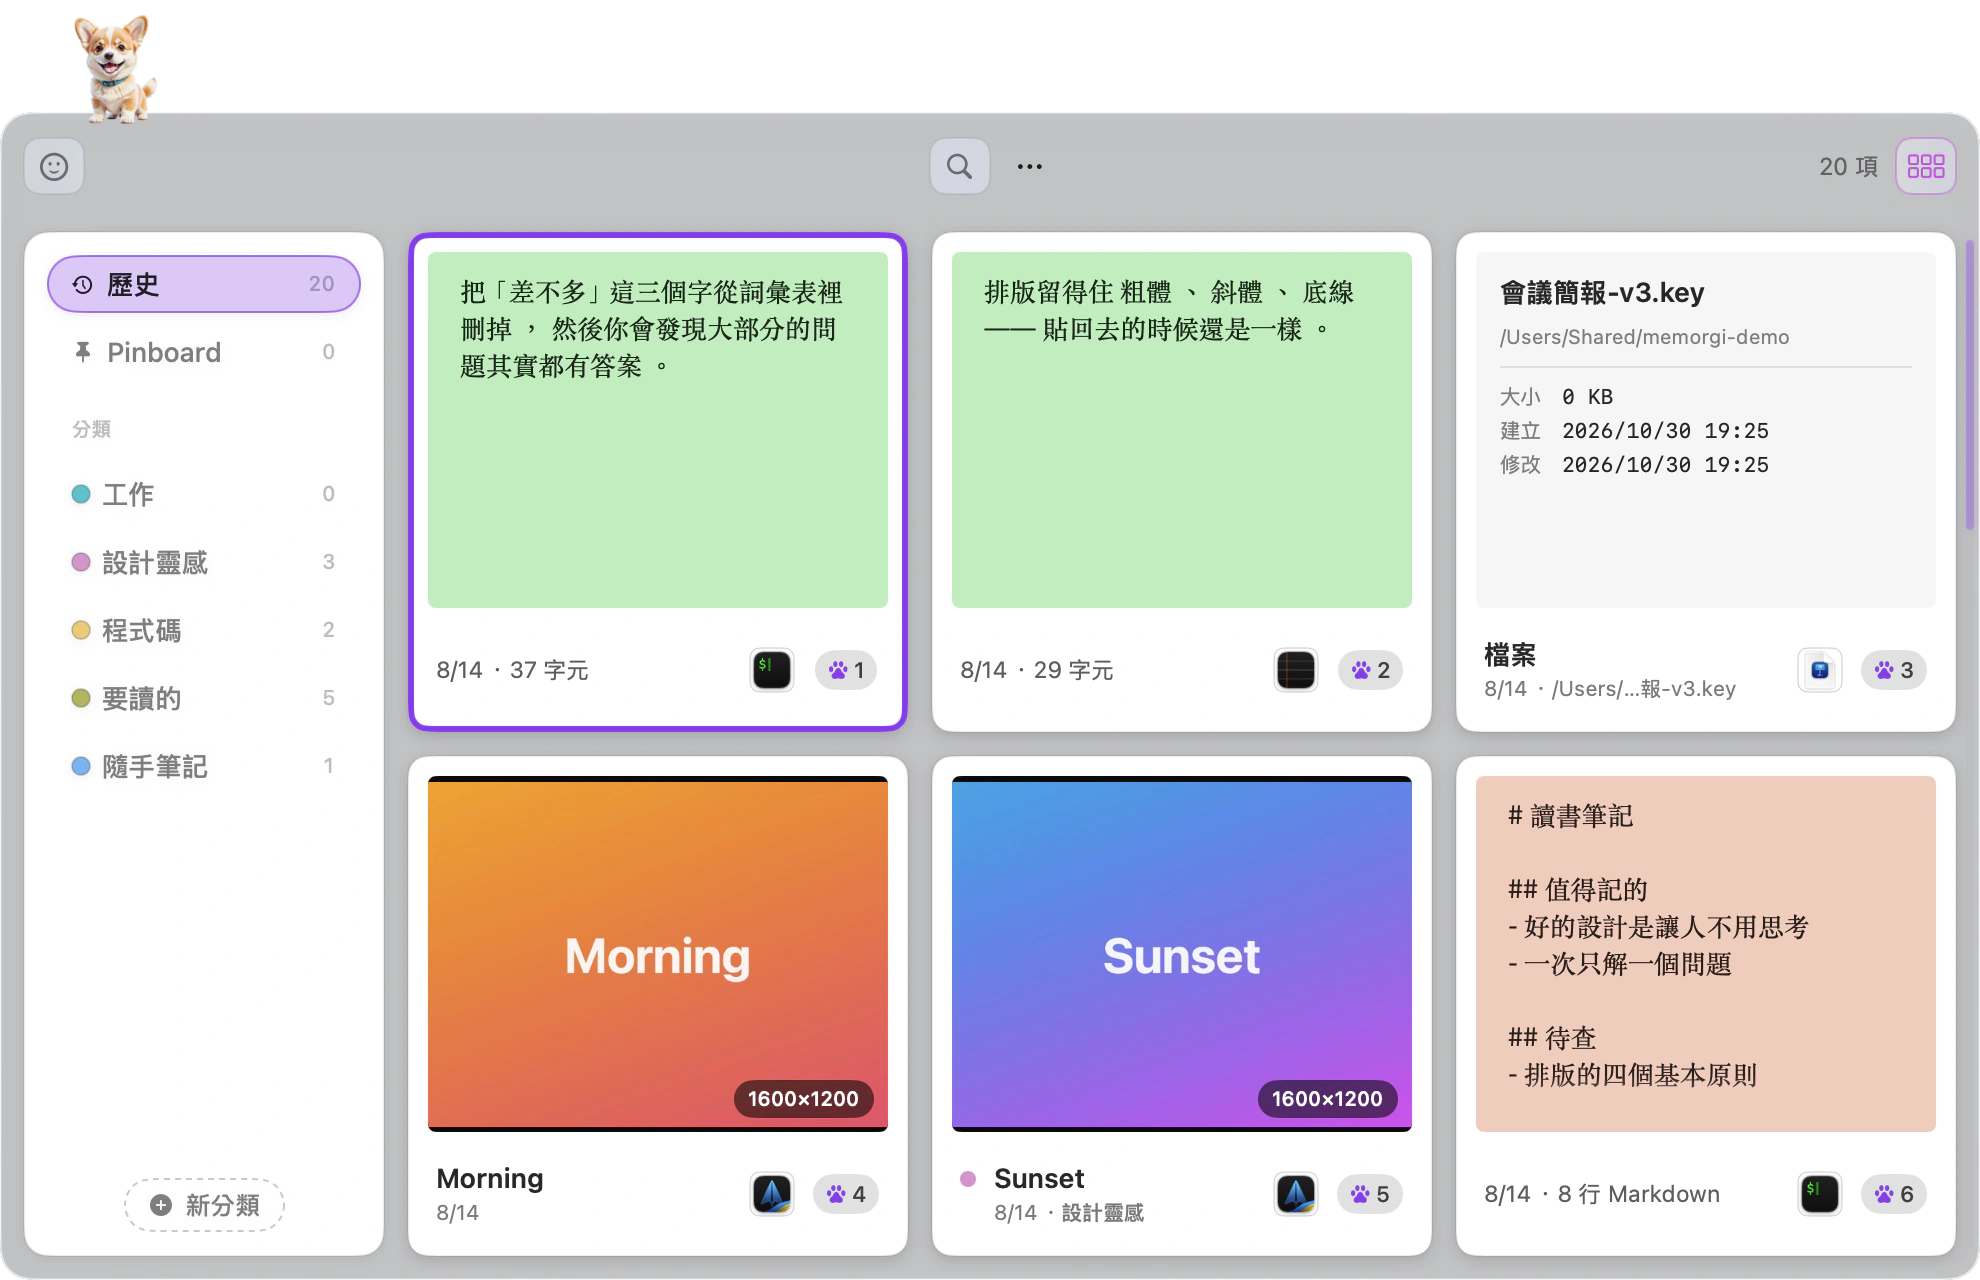Select the 要讀的 category
The width and height of the screenshot is (1980, 1280).
pyautogui.click(x=204, y=698)
